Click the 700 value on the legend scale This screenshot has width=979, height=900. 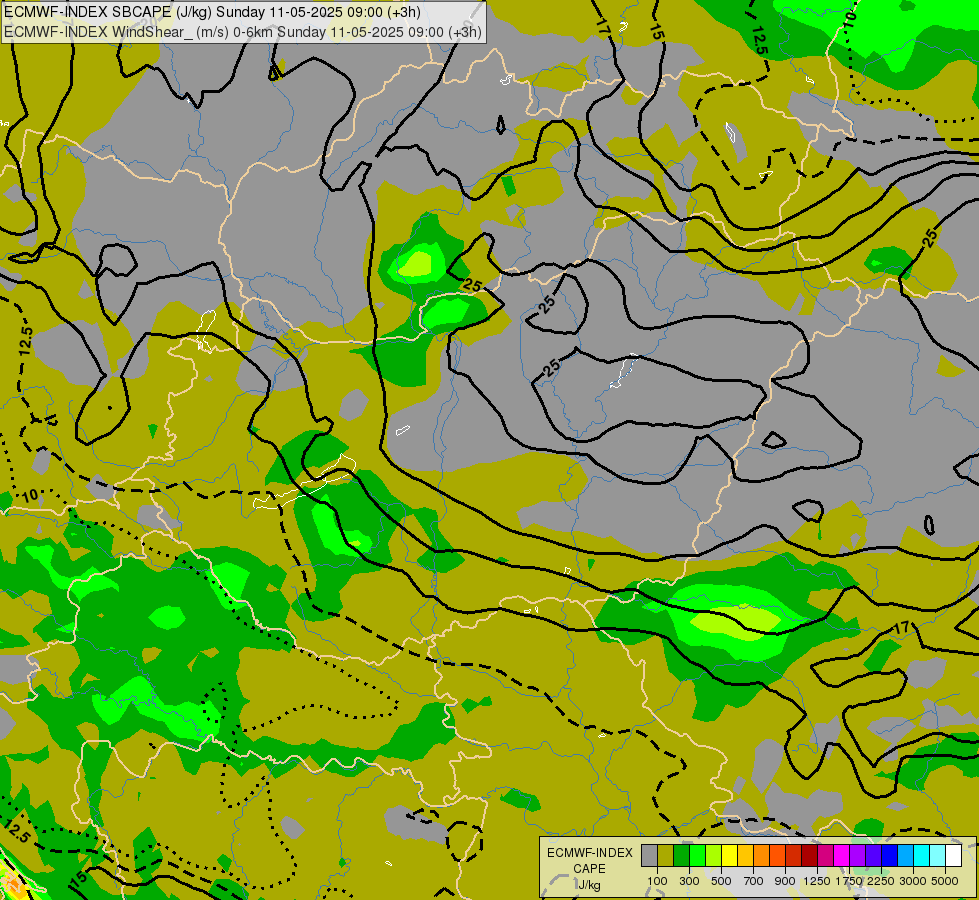coord(754,881)
